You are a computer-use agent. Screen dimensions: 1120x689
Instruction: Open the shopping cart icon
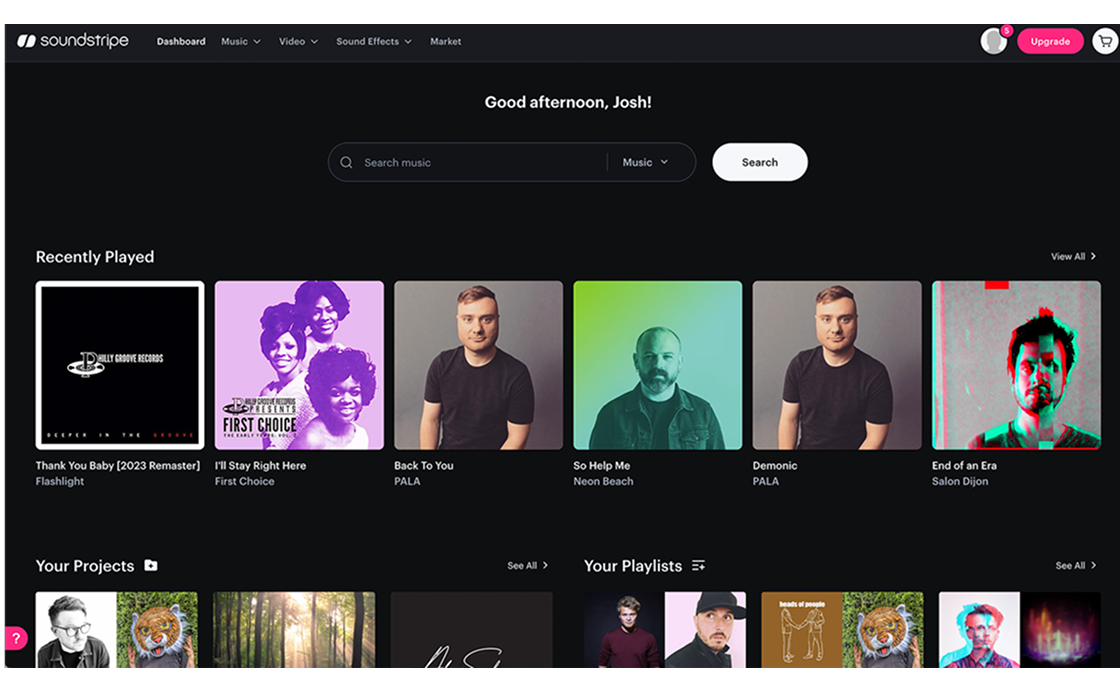[1105, 41]
